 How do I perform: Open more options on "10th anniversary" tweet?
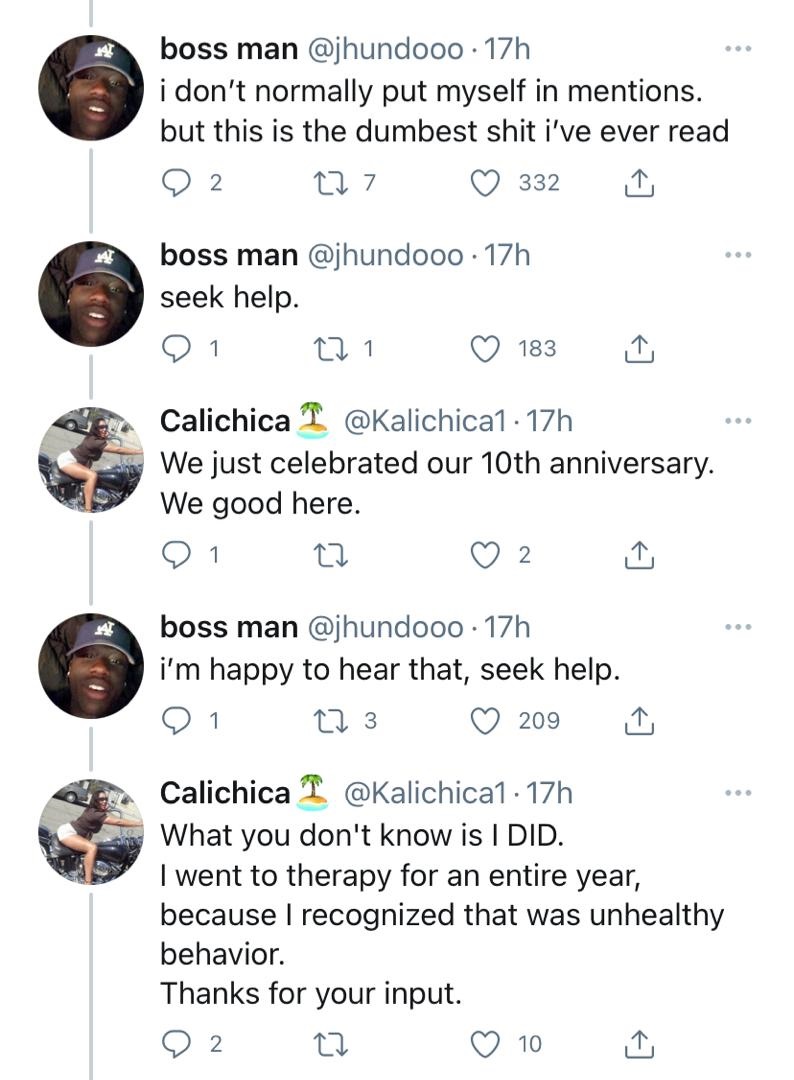click(x=738, y=421)
